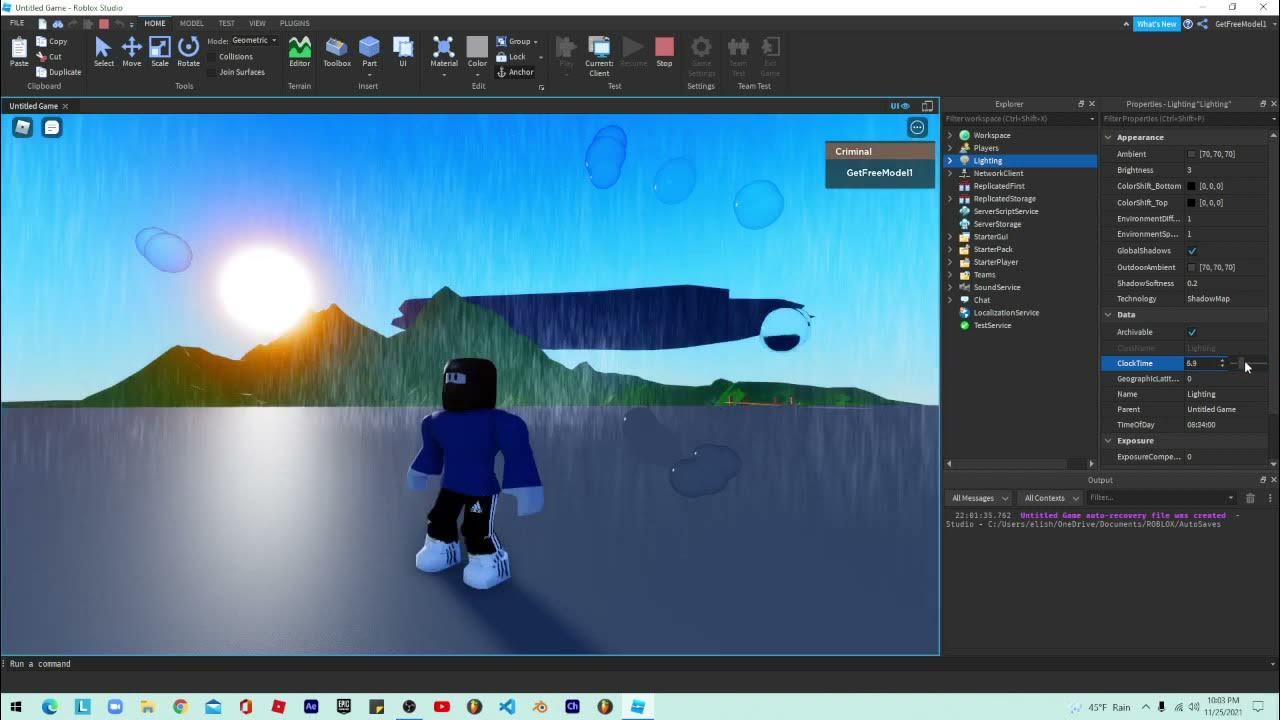Pick the Select tool

(104, 52)
